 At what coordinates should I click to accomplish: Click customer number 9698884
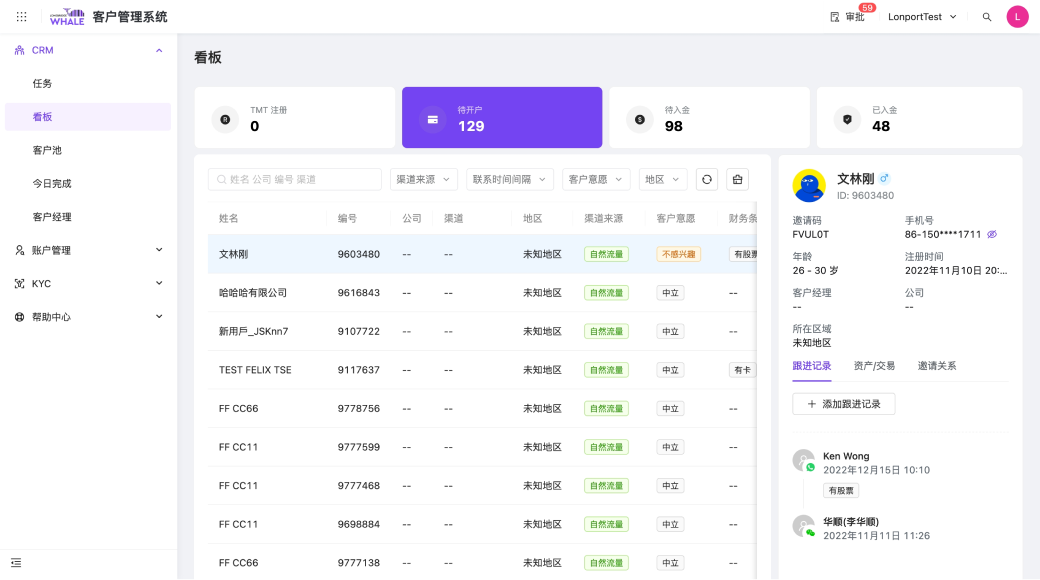tap(359, 524)
